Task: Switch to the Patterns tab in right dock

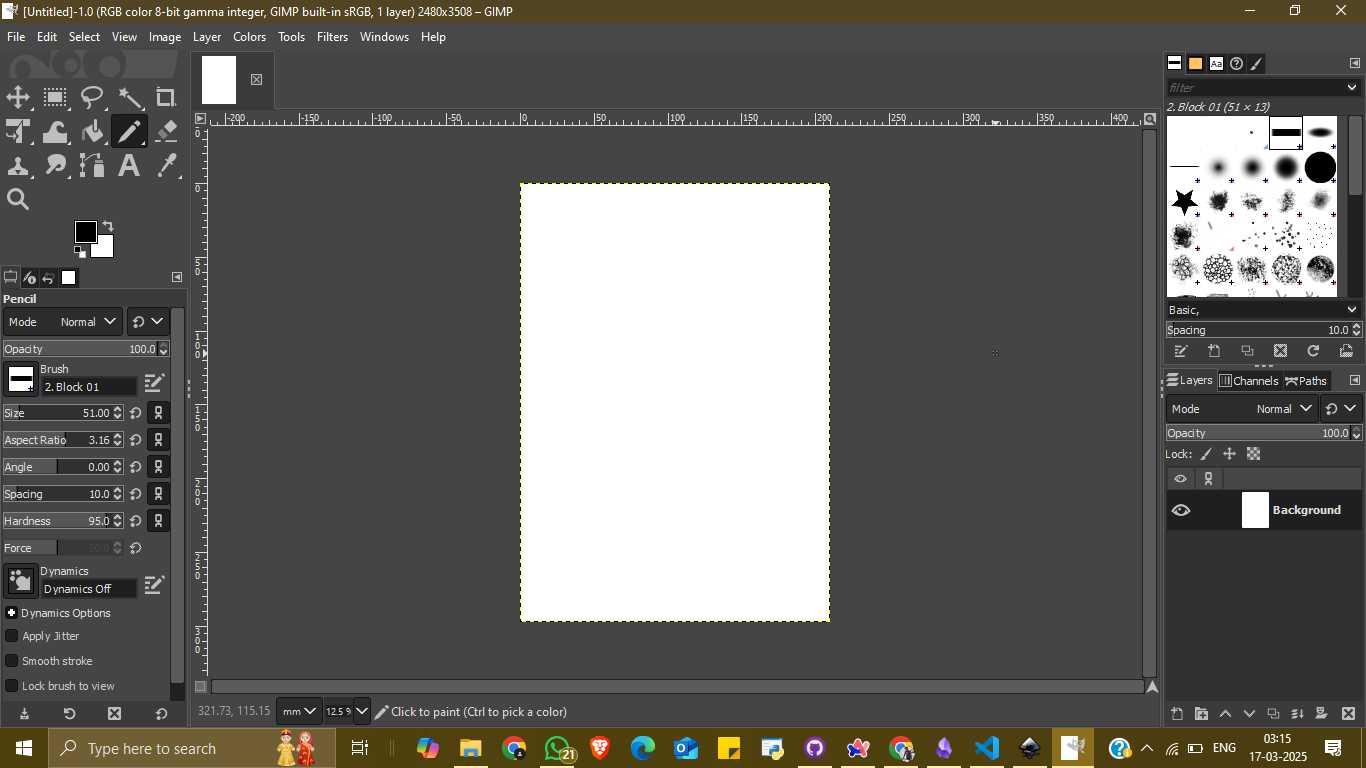Action: [1195, 63]
